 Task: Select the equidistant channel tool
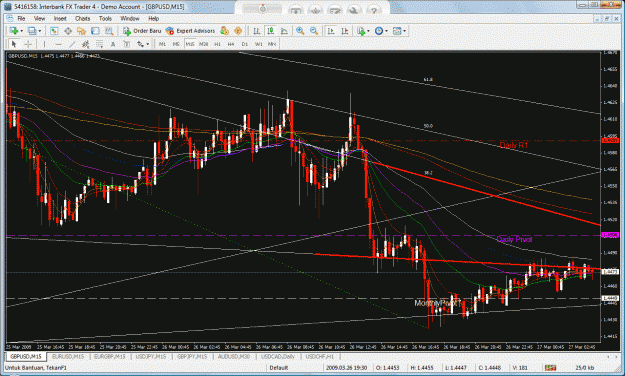coord(86,44)
